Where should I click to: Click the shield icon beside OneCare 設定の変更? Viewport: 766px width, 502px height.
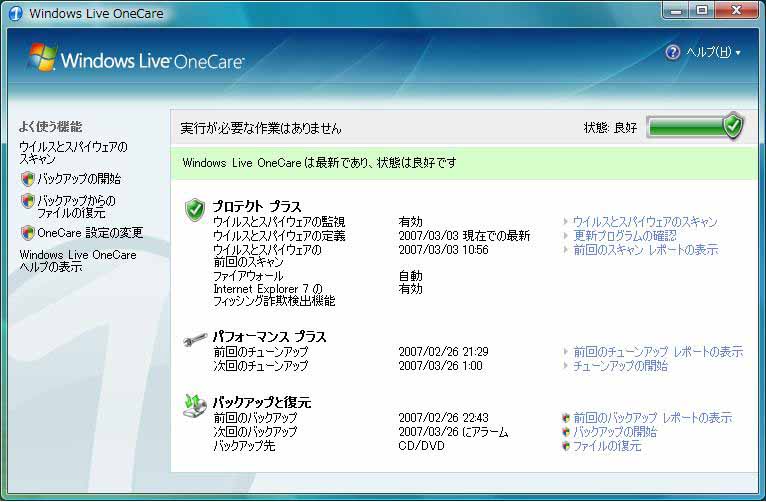pos(28,232)
